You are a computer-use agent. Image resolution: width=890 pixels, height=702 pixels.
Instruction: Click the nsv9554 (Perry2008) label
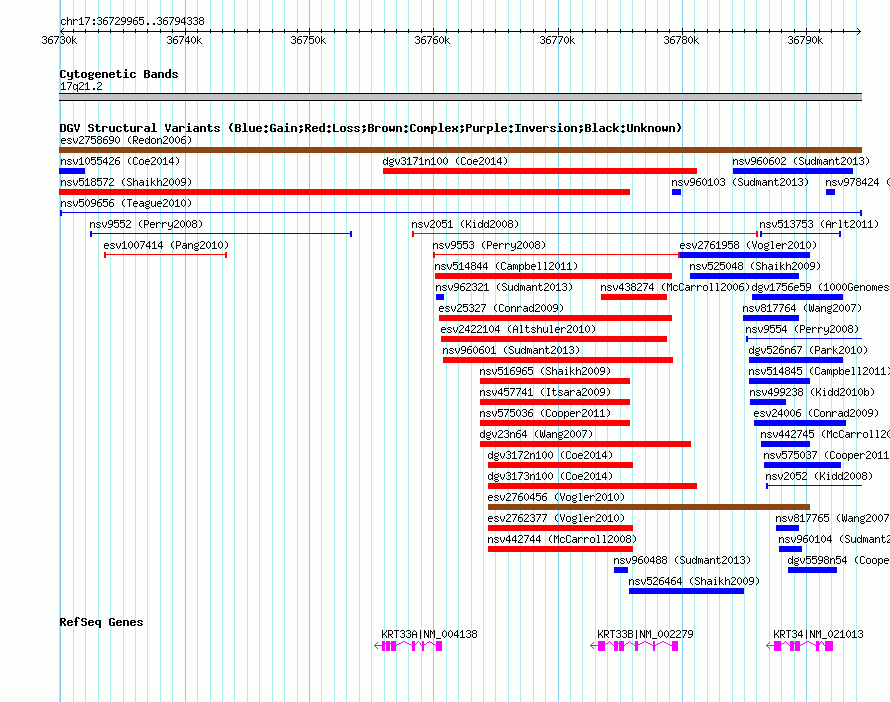click(x=802, y=329)
